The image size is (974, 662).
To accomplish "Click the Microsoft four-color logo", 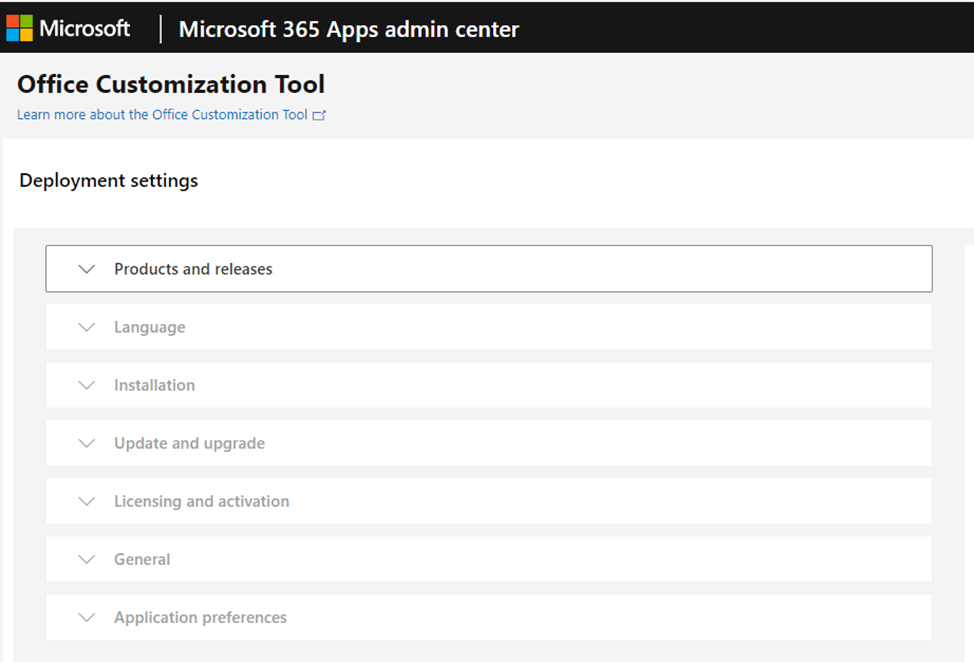I will (19, 28).
